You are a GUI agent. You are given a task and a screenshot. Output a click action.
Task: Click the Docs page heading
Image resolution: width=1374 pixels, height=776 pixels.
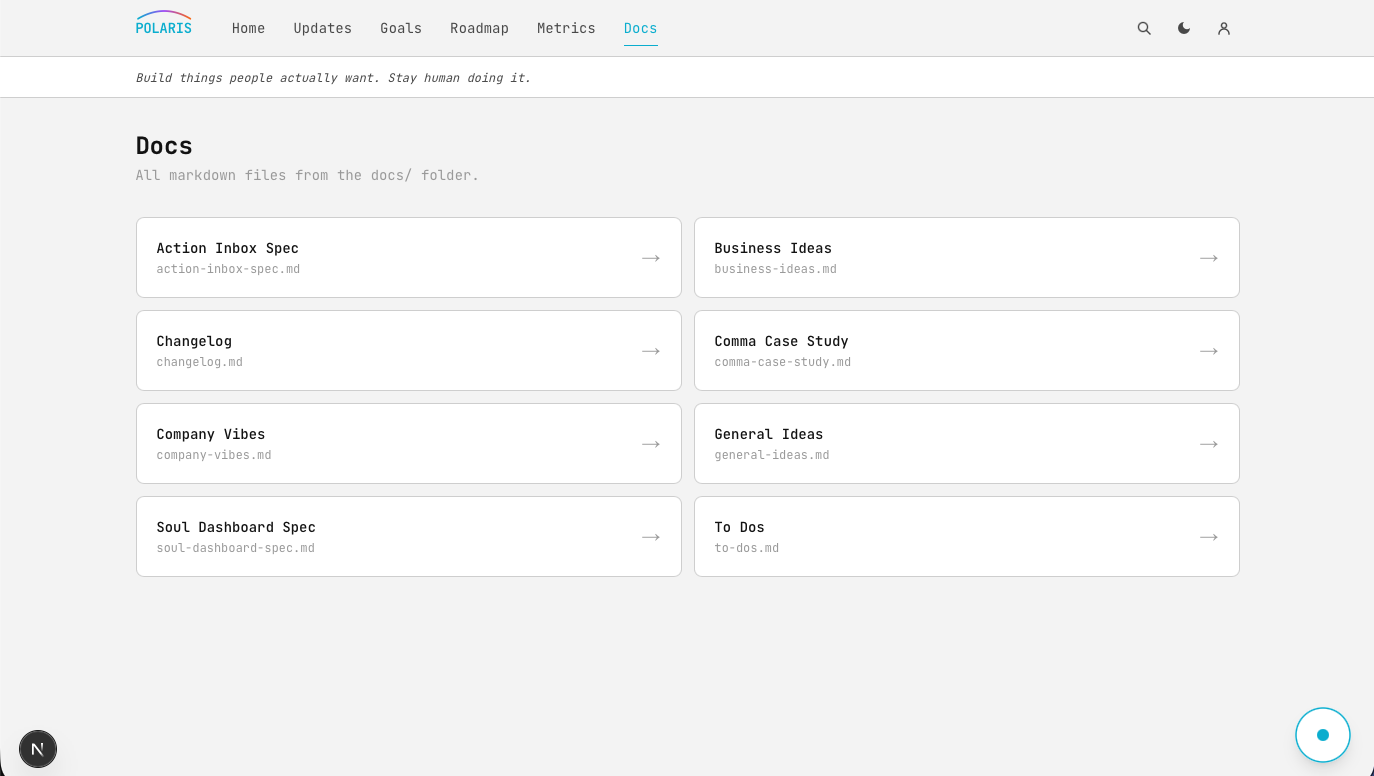164,146
